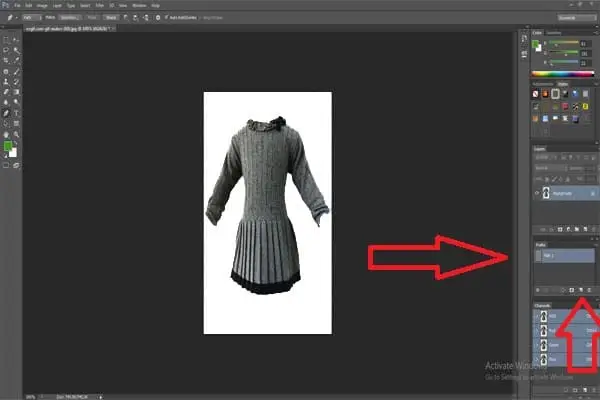The image size is (600, 400).
Task: Open the Path mode dropdown in options bar
Action: 32,18
